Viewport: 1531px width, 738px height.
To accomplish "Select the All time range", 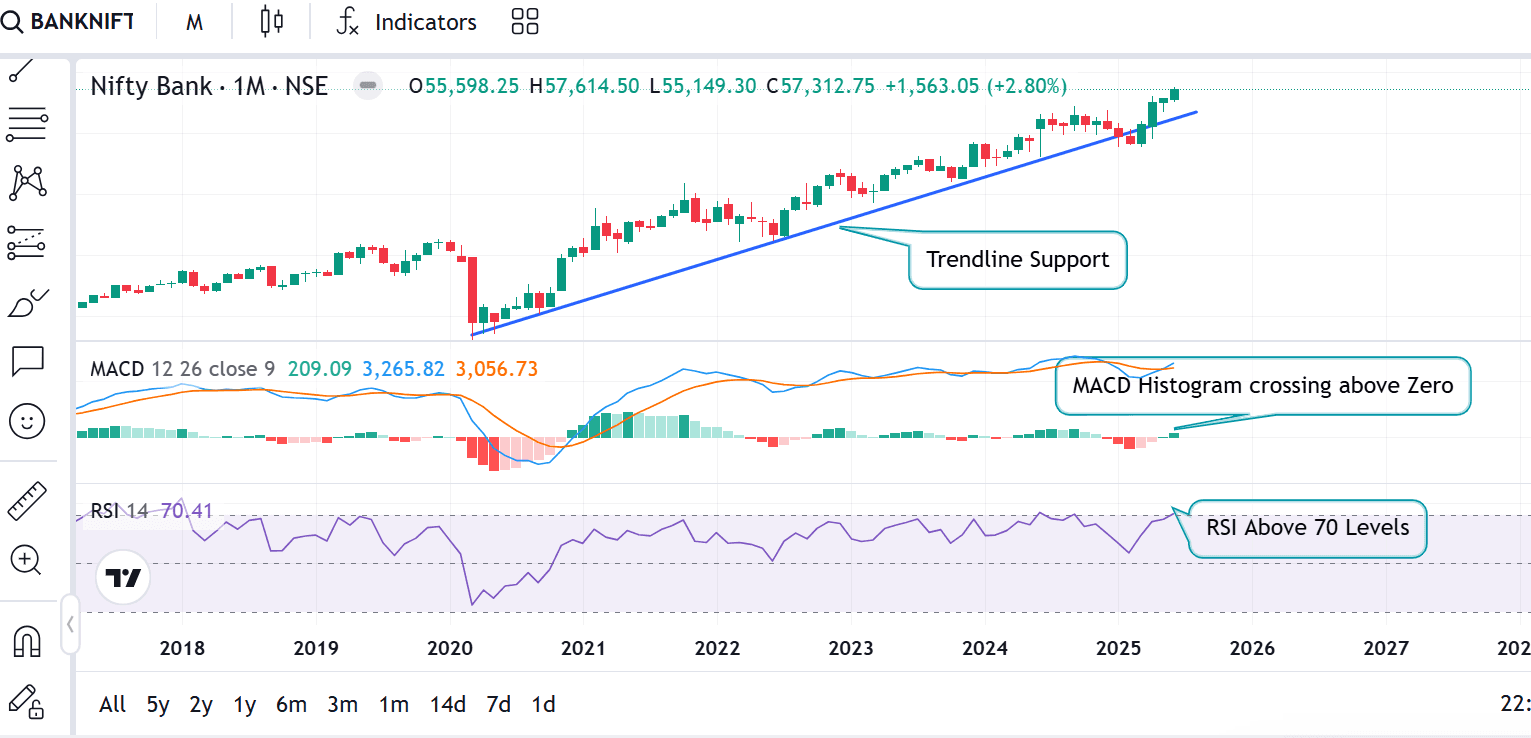I will [x=113, y=704].
